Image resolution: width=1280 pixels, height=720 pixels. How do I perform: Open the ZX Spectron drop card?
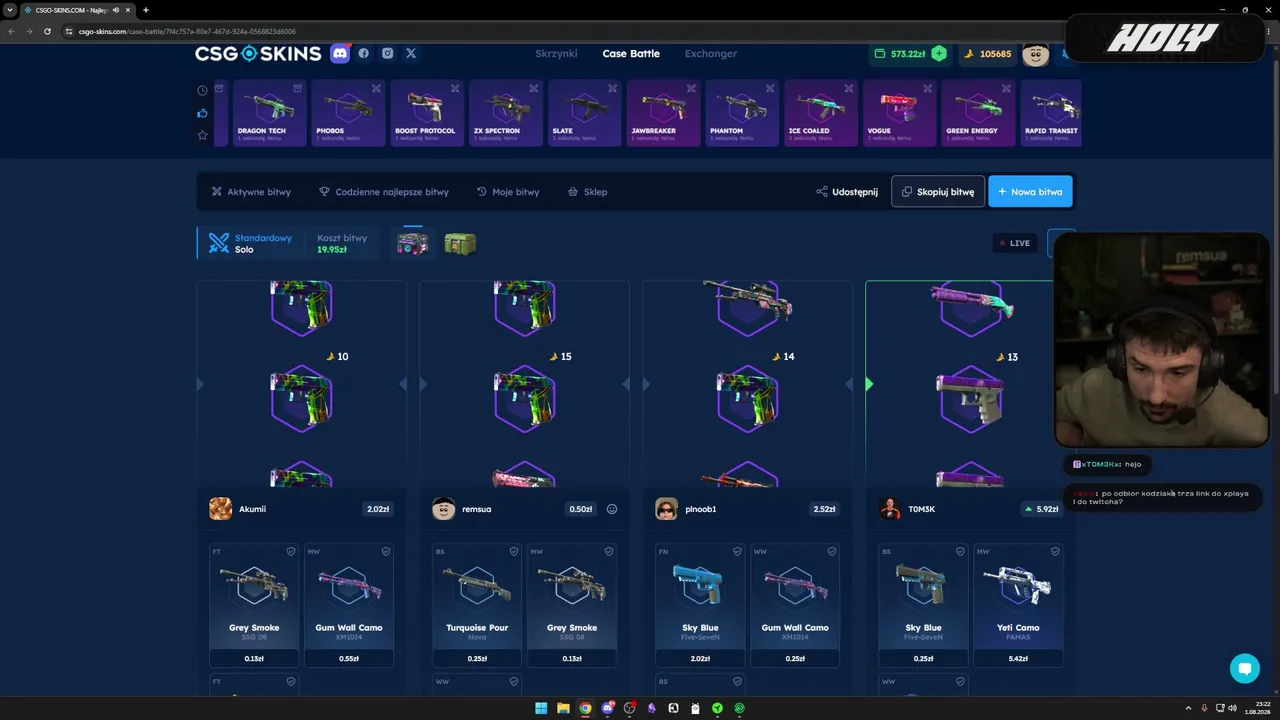pyautogui.click(x=506, y=113)
